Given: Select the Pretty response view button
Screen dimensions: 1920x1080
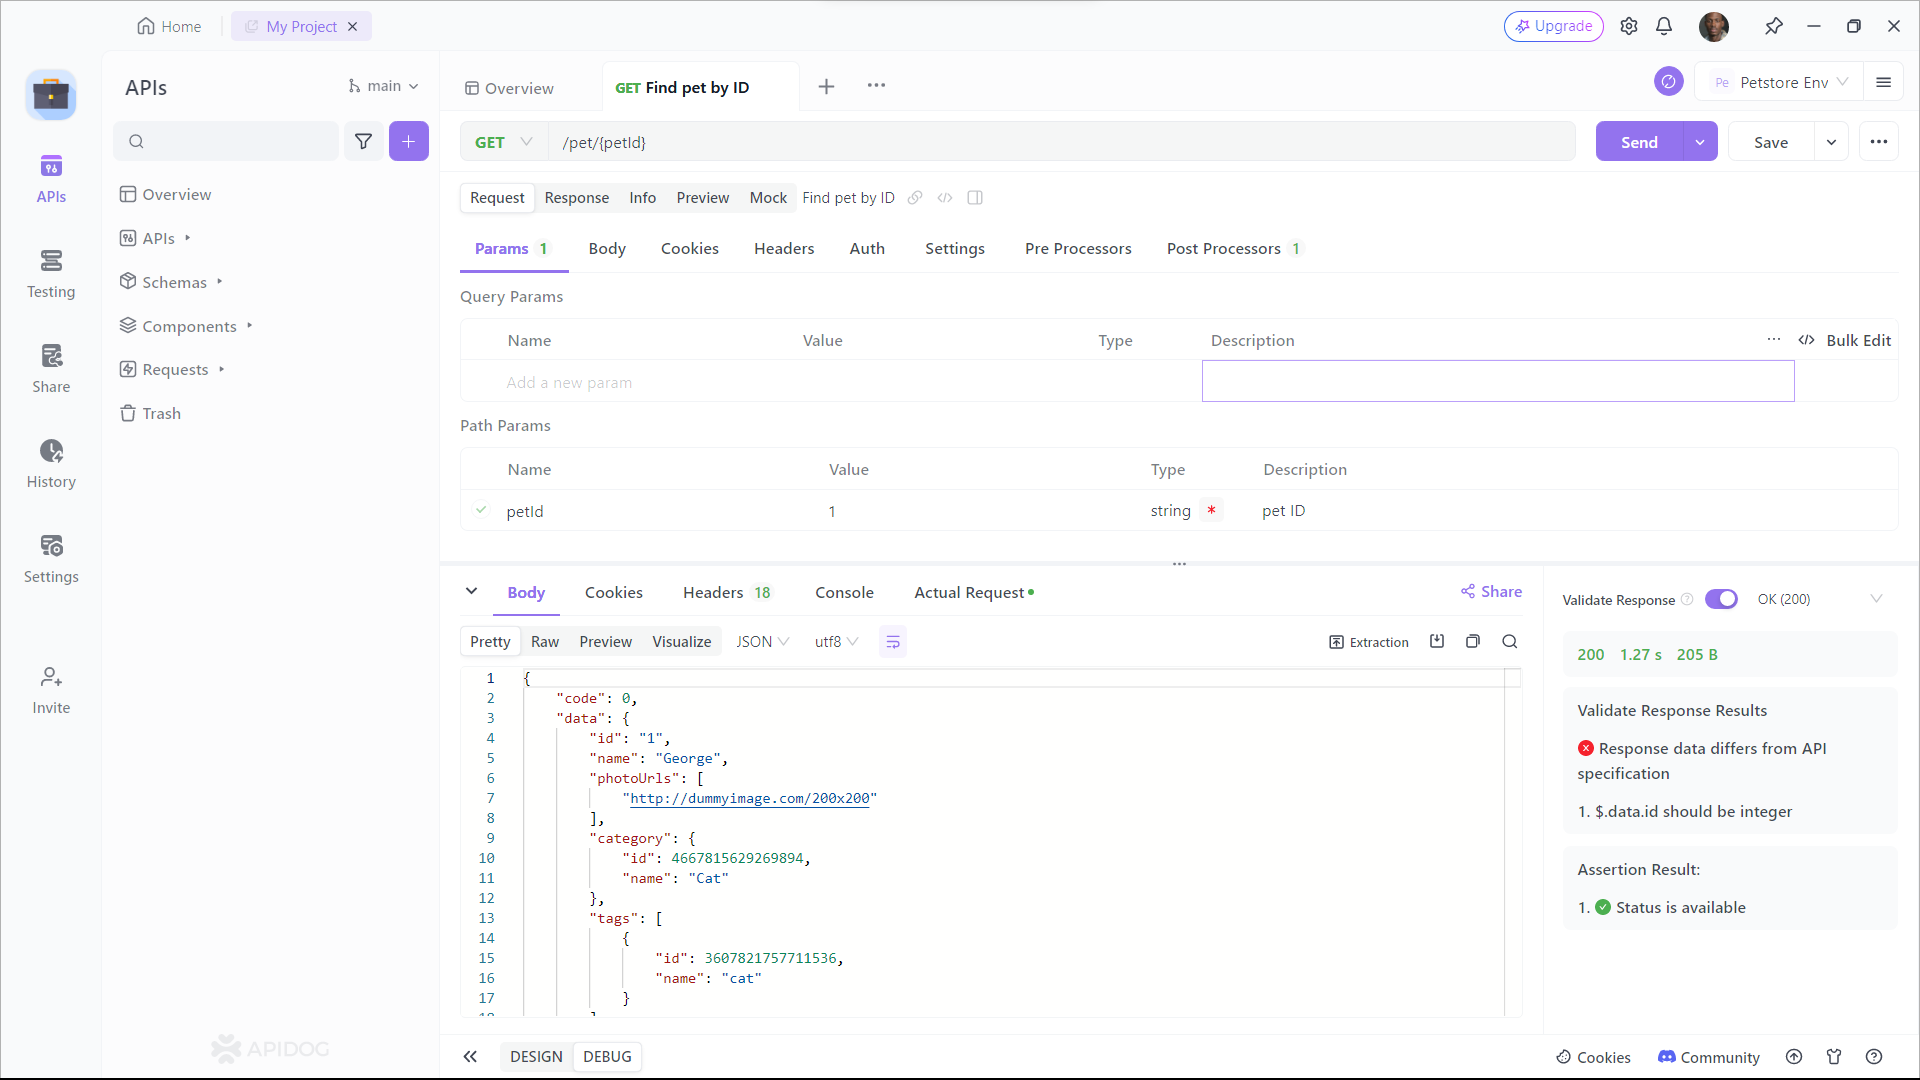Looking at the screenshot, I should click(x=489, y=642).
